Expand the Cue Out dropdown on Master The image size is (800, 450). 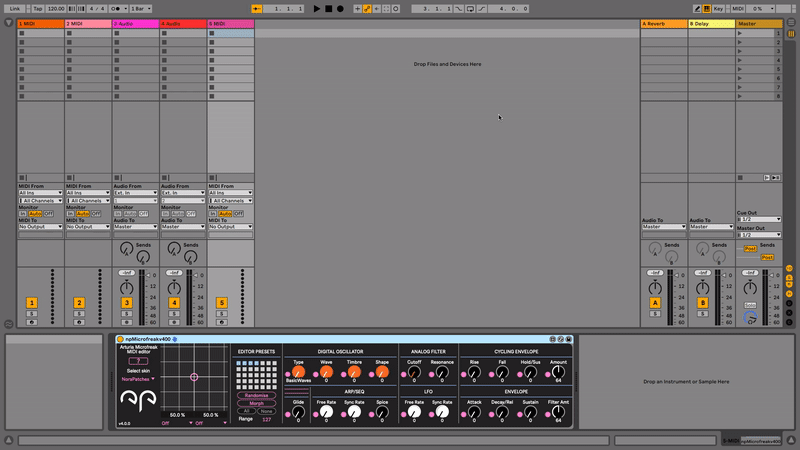pos(760,219)
